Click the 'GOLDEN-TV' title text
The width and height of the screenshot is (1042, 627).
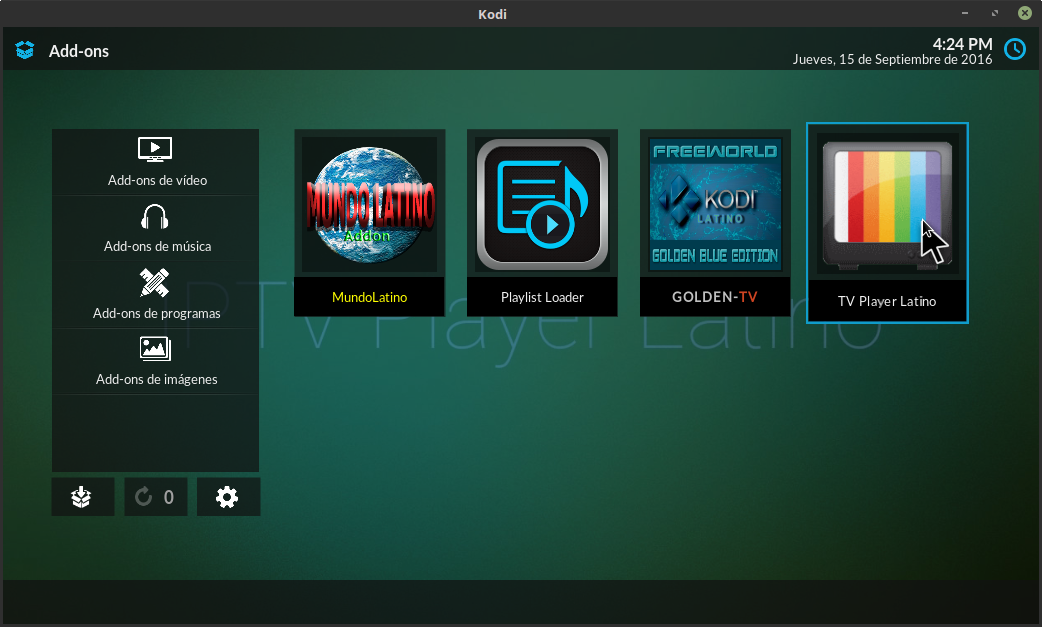click(714, 297)
